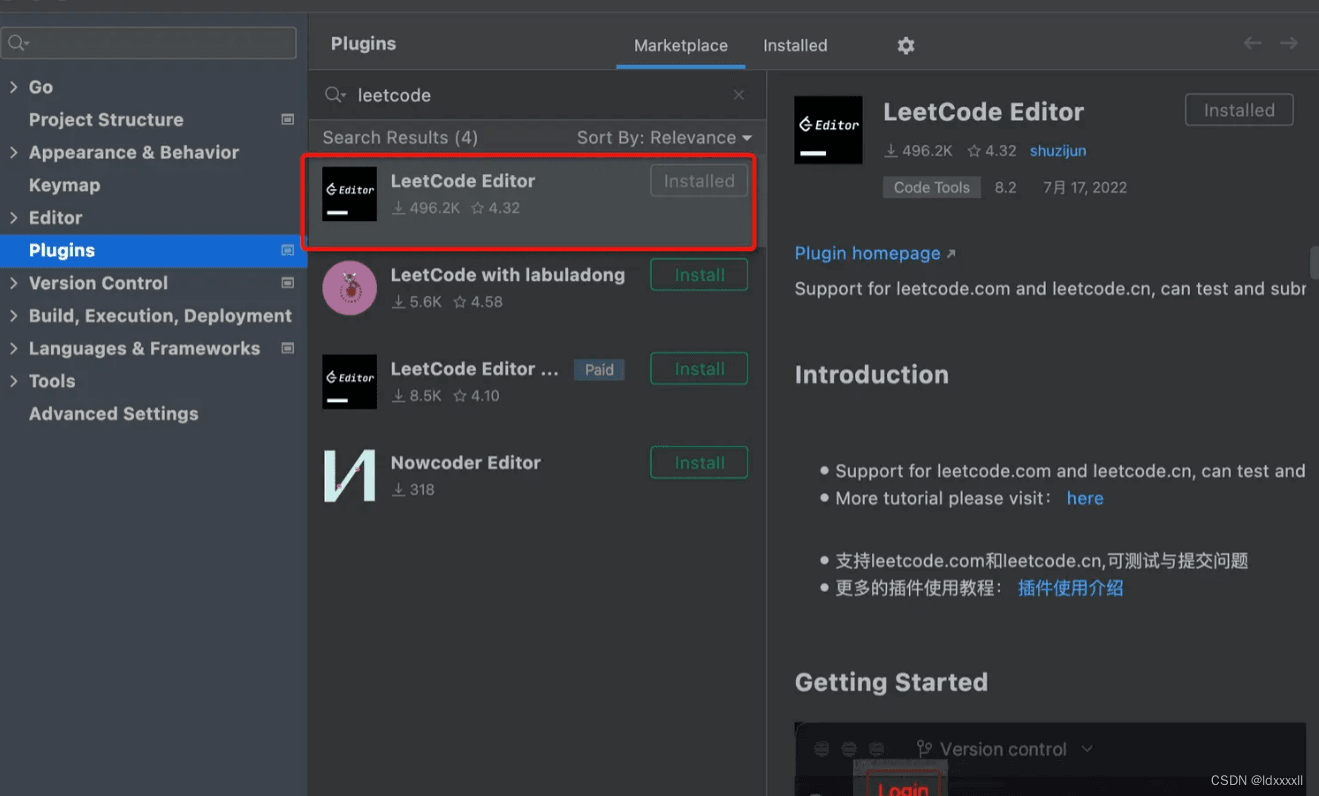
Task: Click Installed button in detail header
Action: [1239, 110]
